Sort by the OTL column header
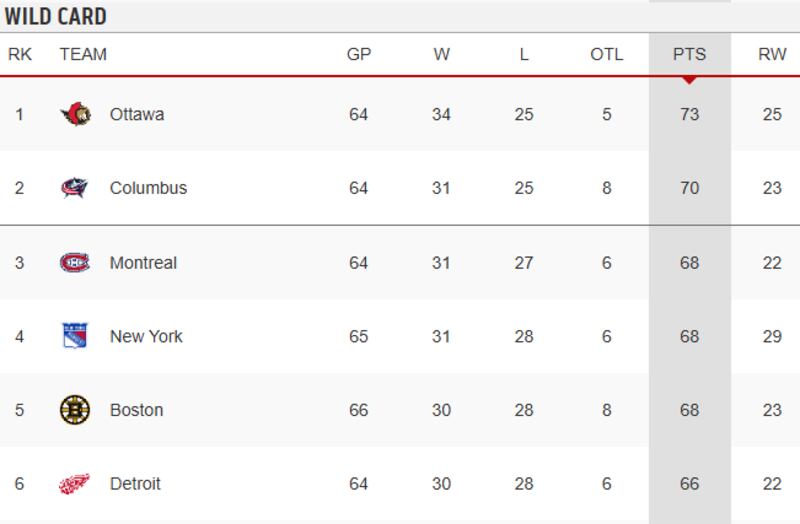 (x=606, y=55)
